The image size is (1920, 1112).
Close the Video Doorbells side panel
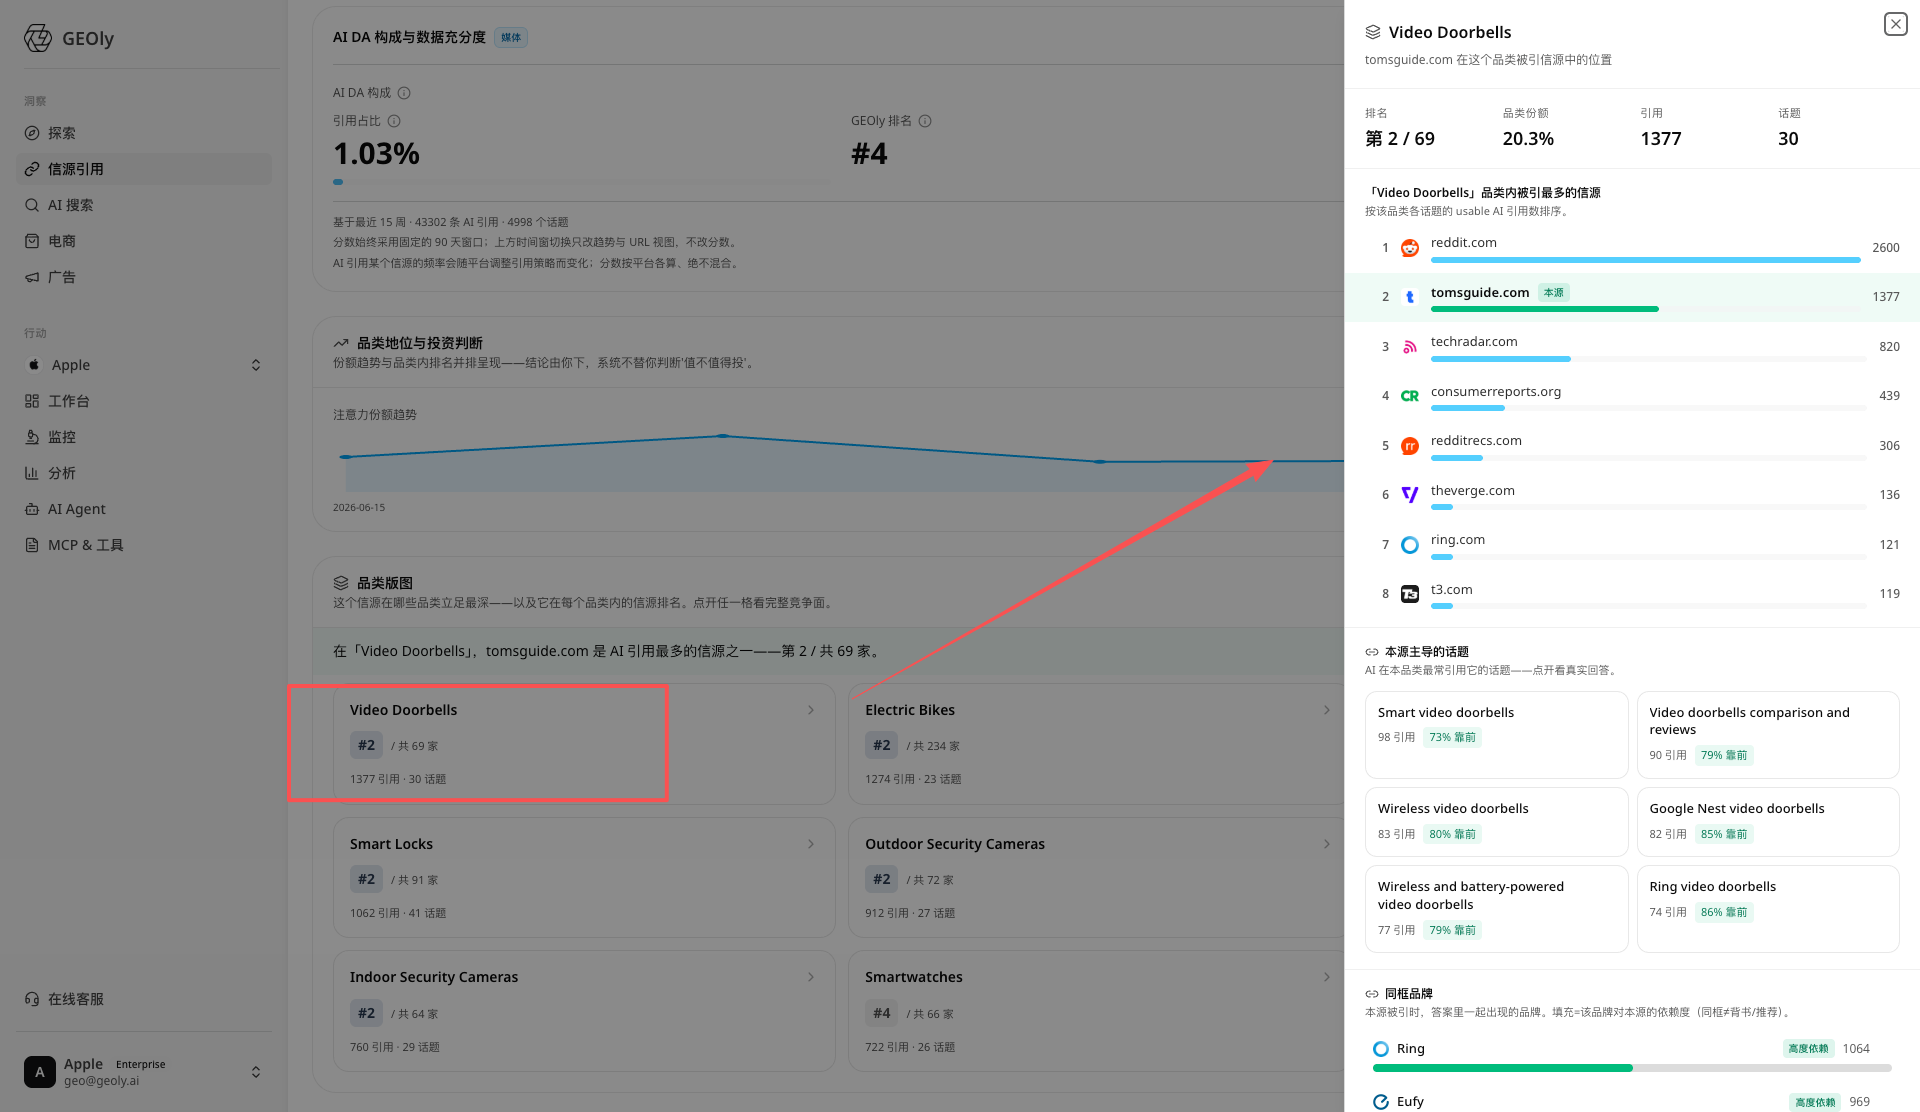pyautogui.click(x=1895, y=24)
